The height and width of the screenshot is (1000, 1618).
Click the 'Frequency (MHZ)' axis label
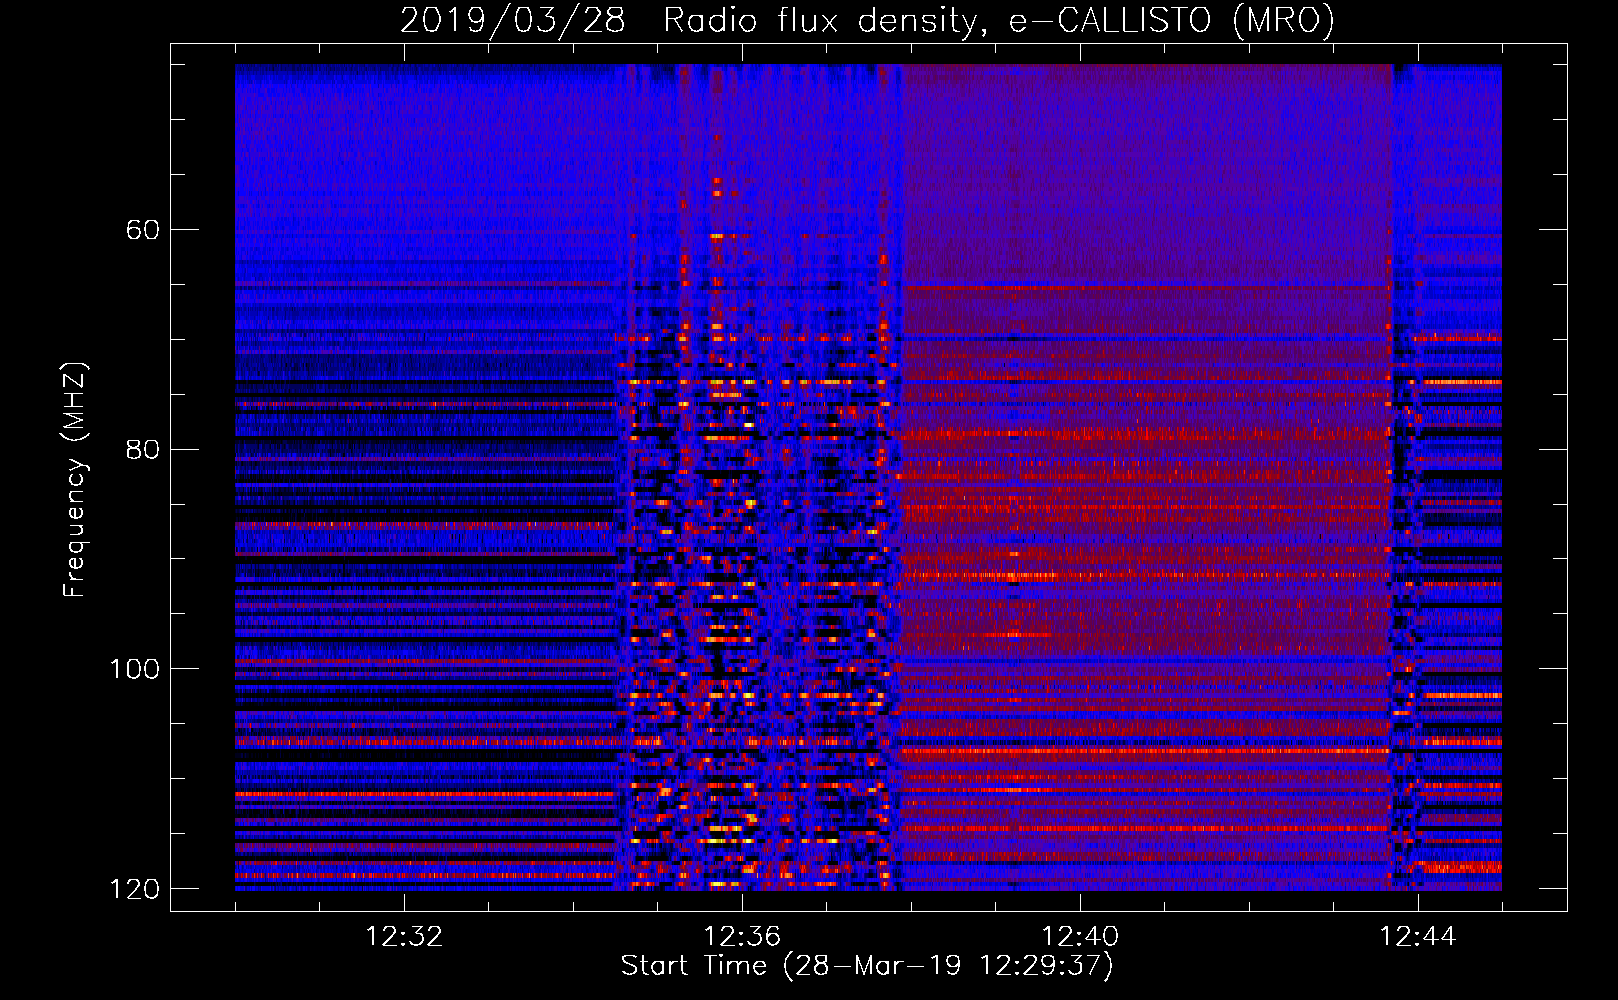click(x=75, y=480)
